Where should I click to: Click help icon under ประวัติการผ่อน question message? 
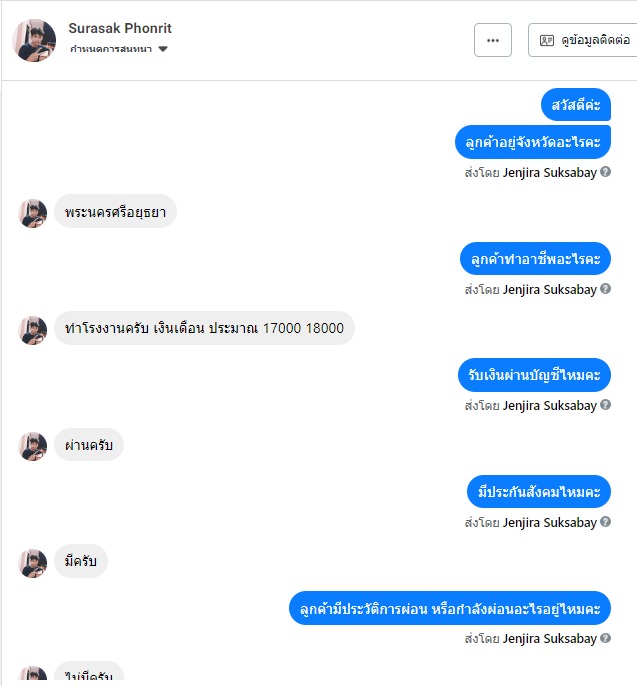606,638
